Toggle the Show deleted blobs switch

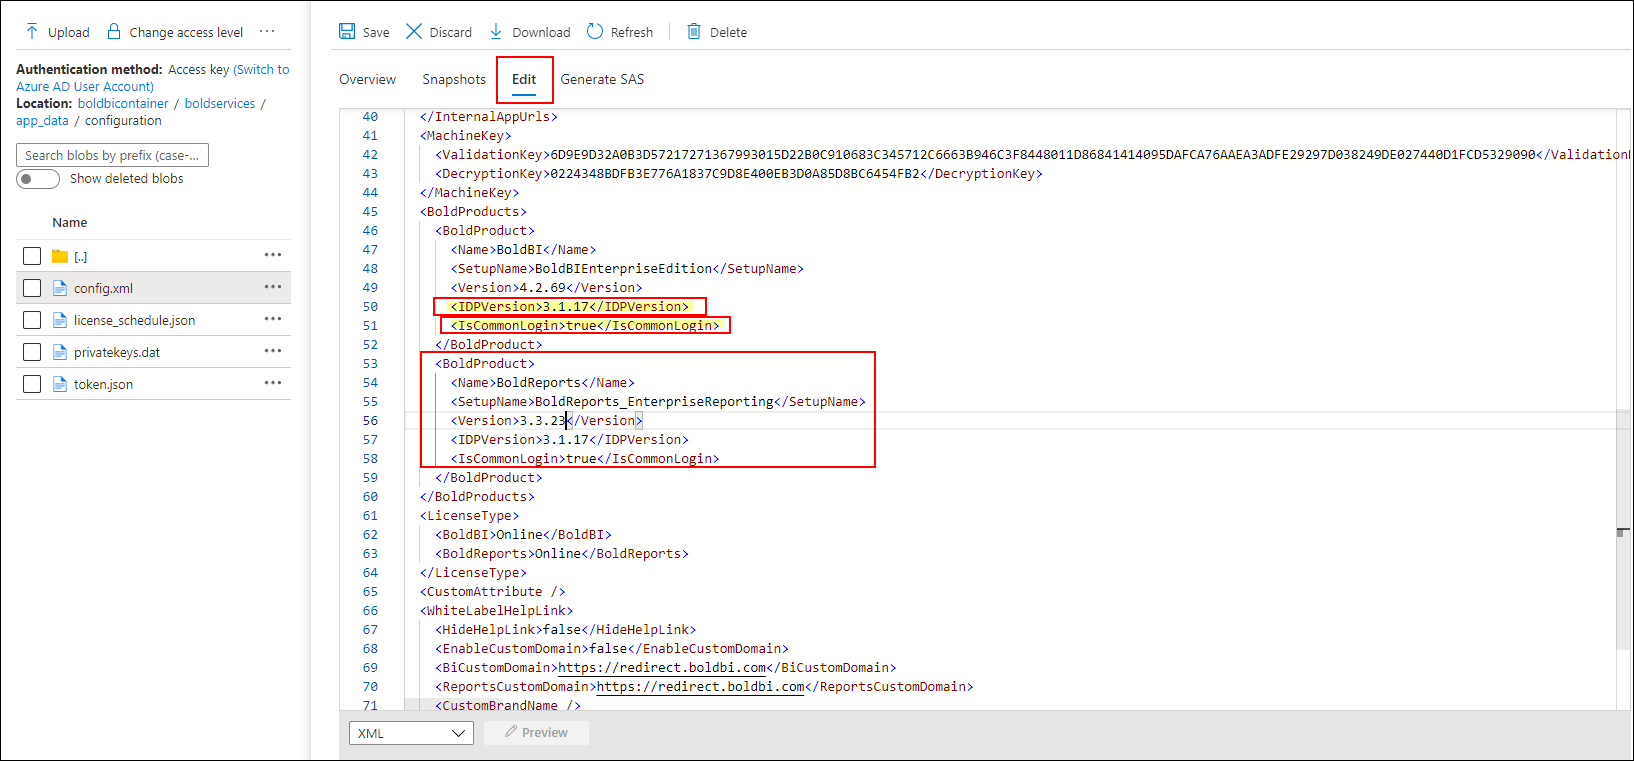(38, 179)
